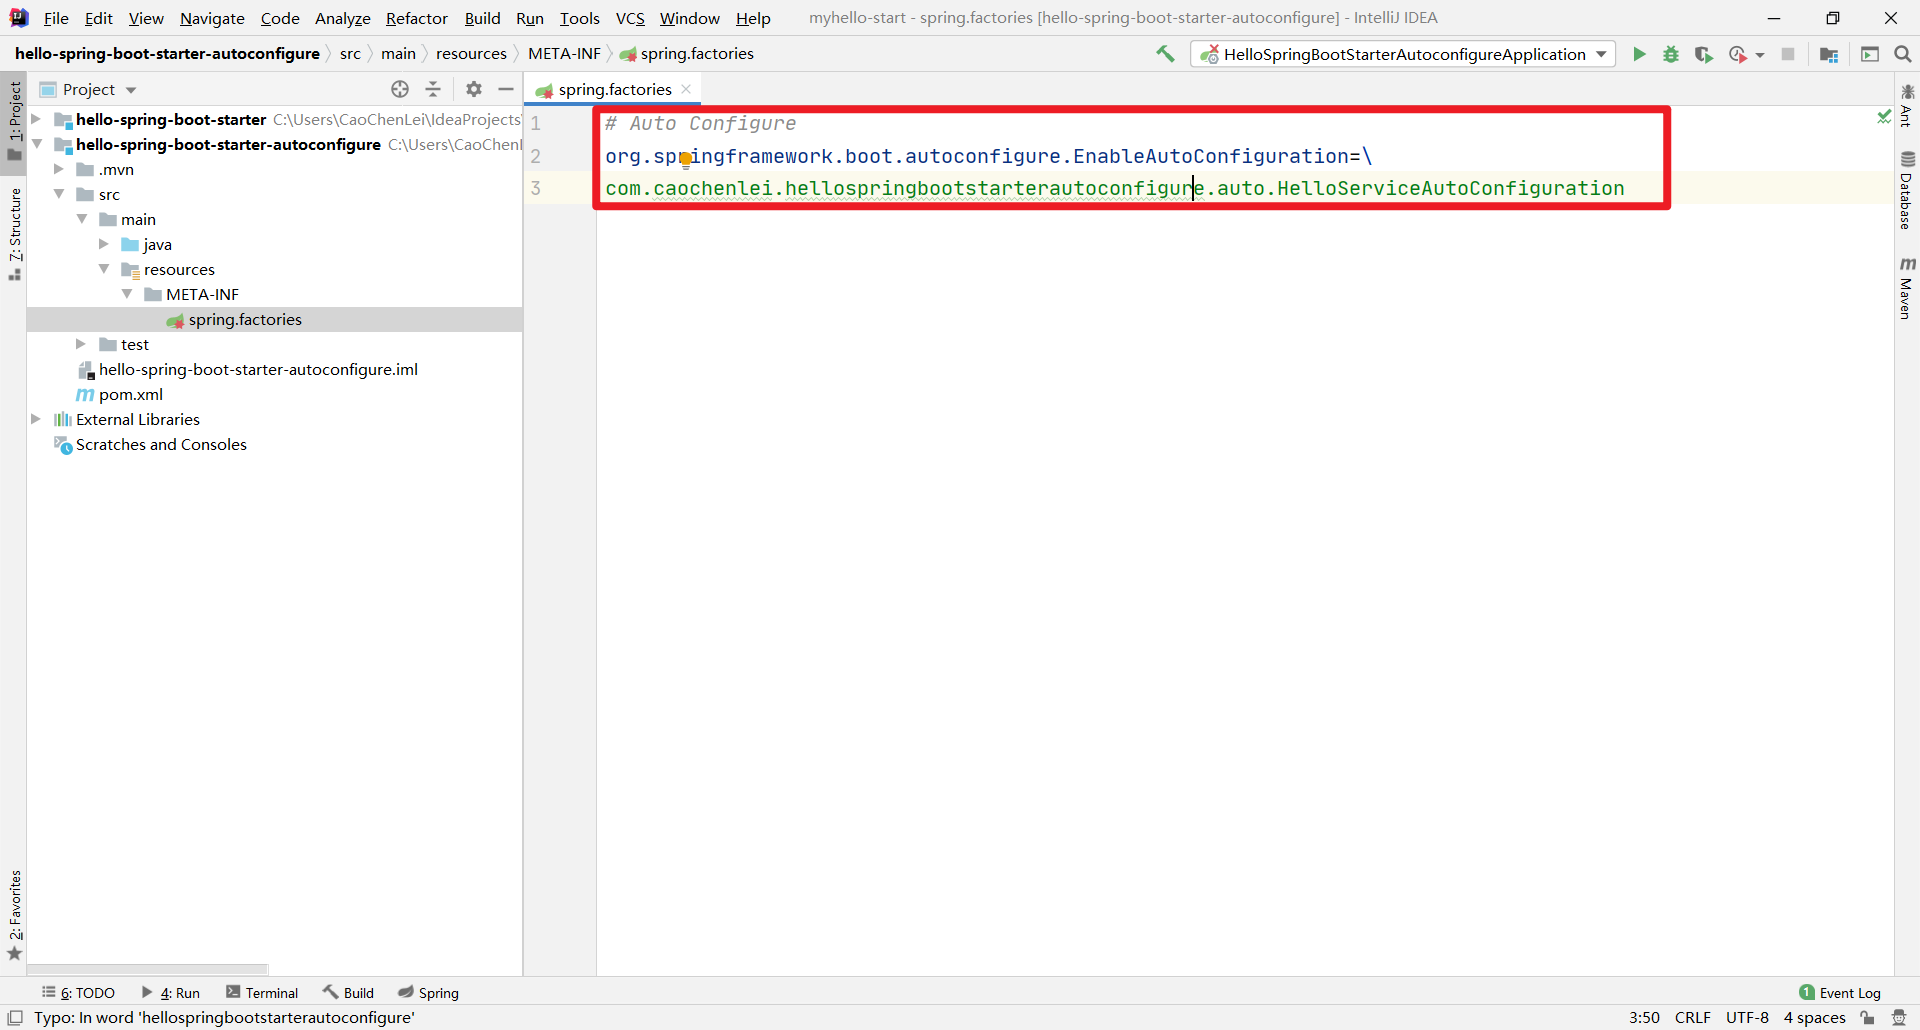The height and width of the screenshot is (1030, 1920).
Task: Click the META-INF breadcrumb
Action: [x=564, y=53]
